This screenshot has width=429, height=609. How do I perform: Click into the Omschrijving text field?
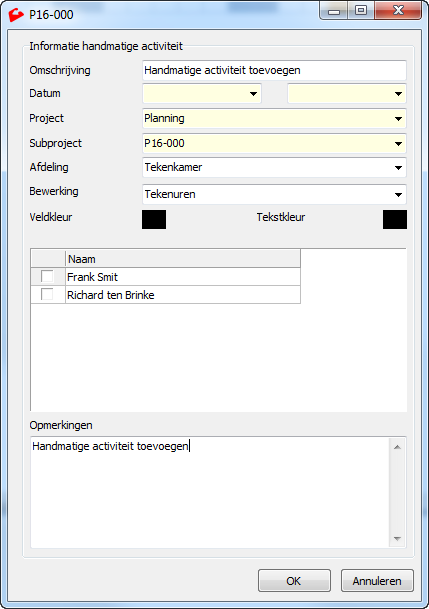(274, 70)
